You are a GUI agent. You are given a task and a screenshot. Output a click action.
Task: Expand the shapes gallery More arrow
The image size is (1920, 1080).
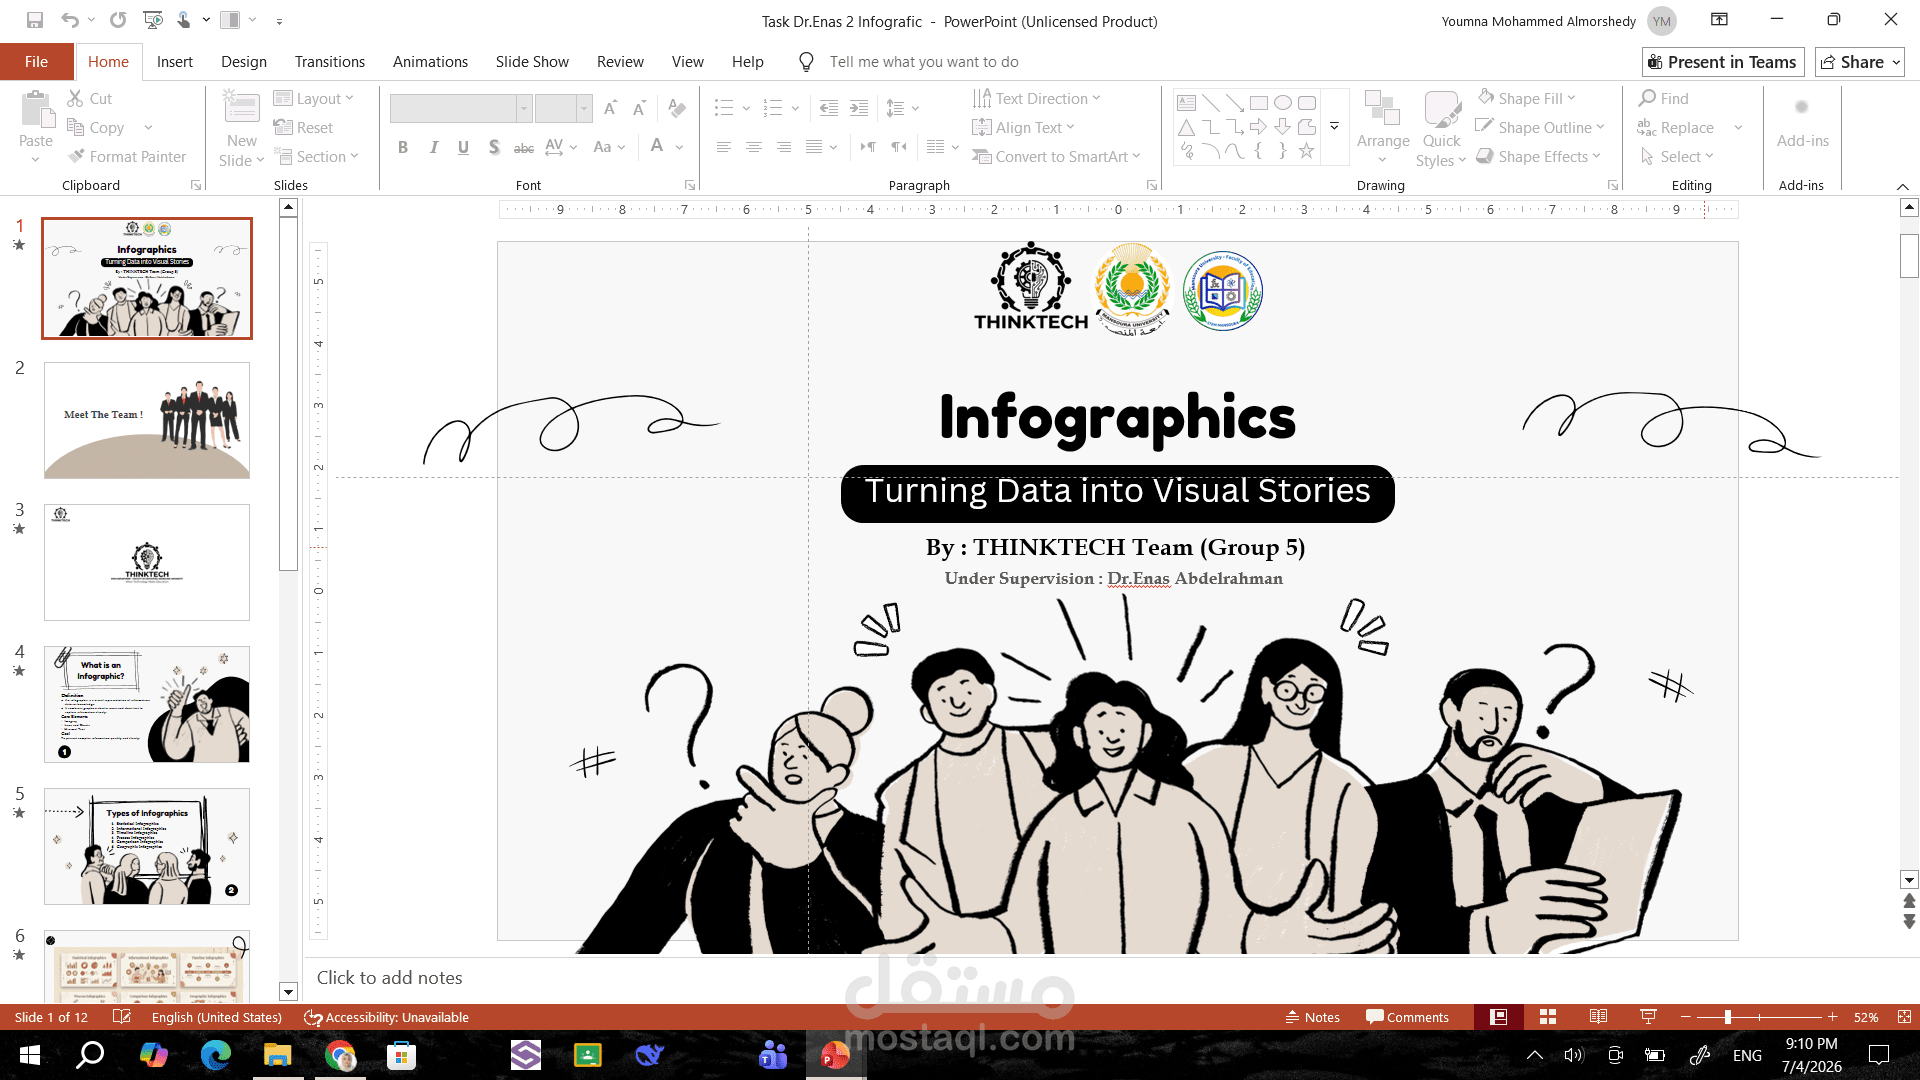coord(1334,127)
